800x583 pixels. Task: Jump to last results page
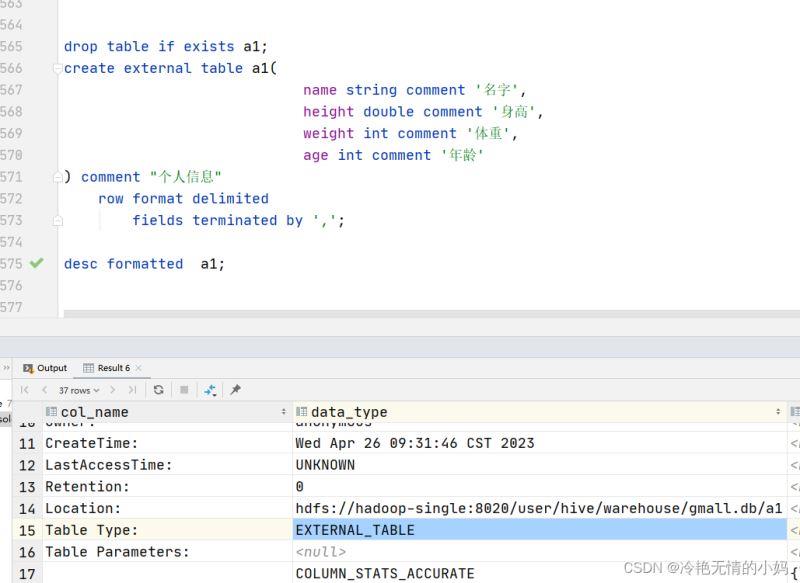click(x=132, y=390)
